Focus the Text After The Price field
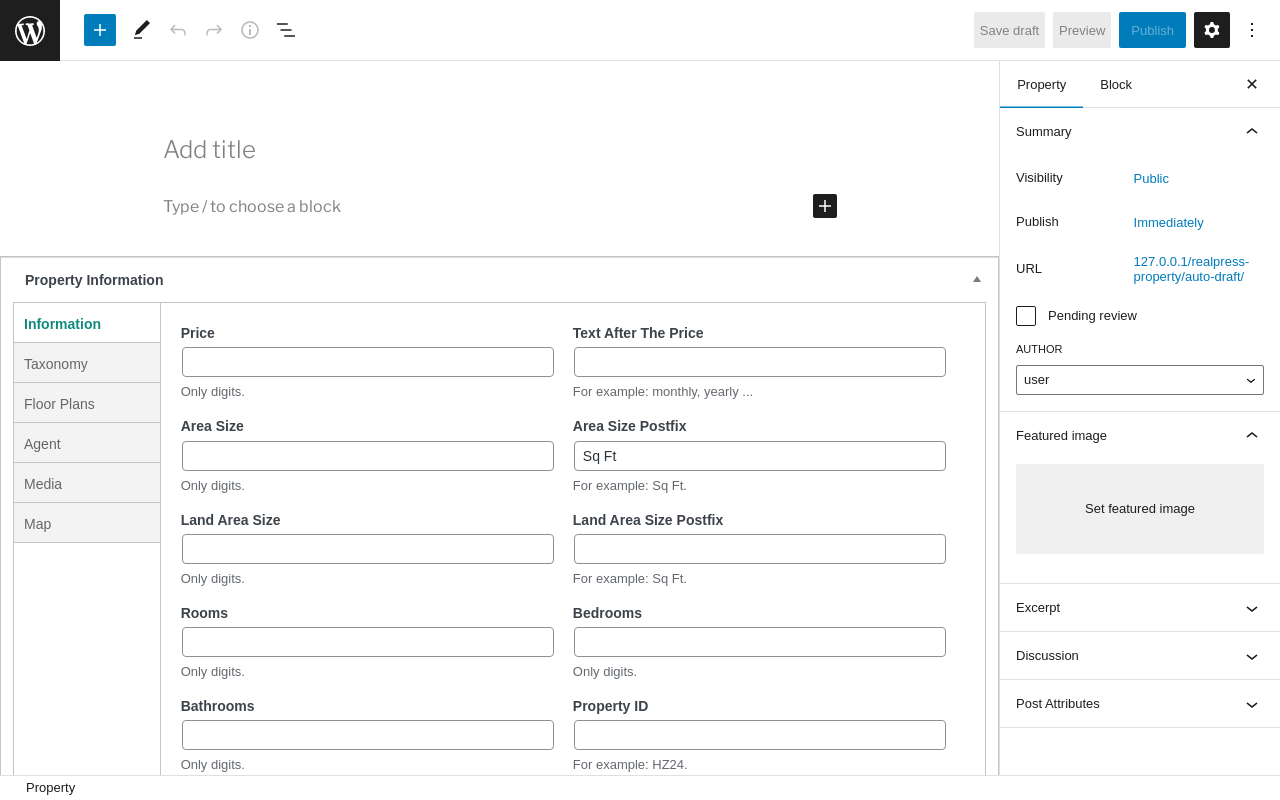Screen dimensions: 1280x800 point(760,362)
